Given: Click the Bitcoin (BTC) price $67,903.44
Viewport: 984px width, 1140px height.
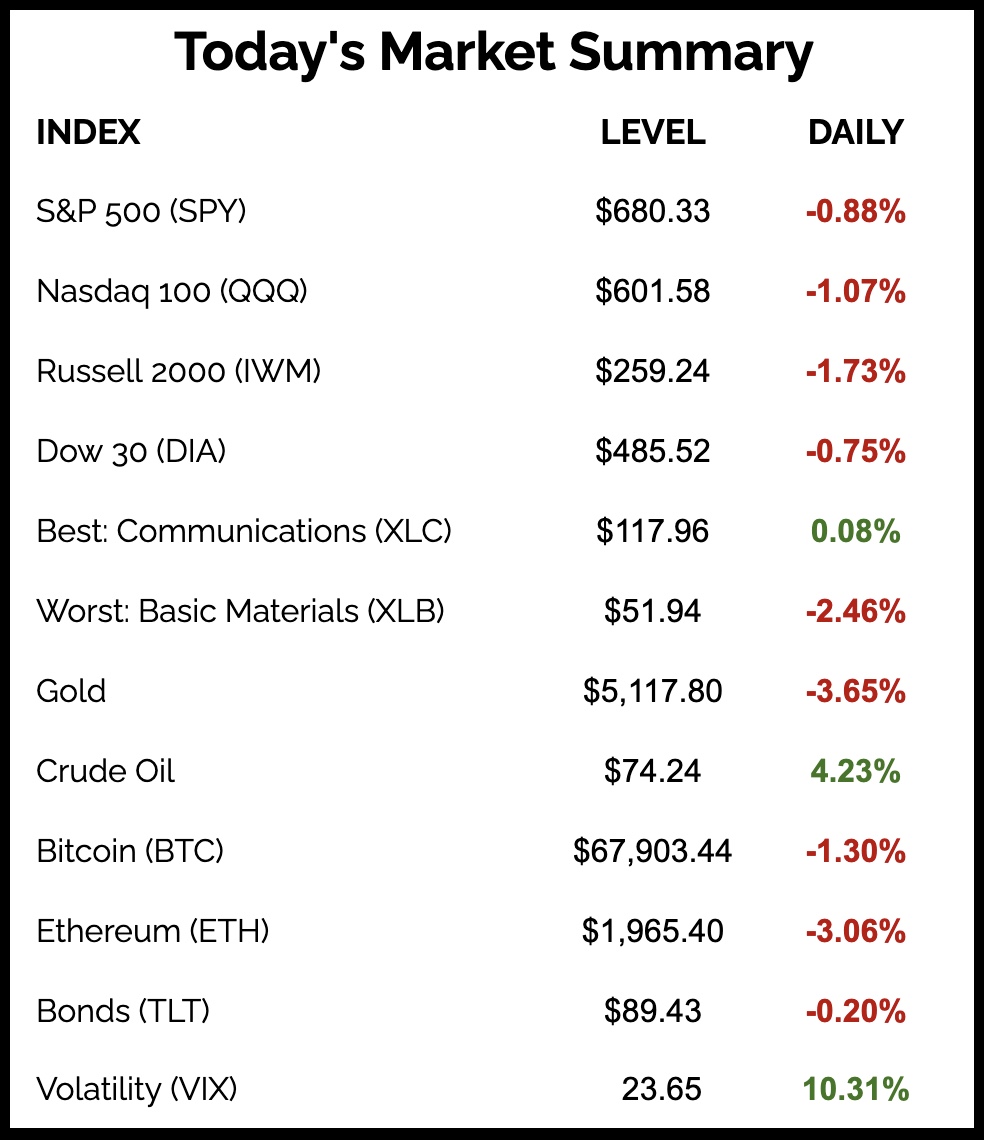Looking at the screenshot, I should click(x=652, y=851).
